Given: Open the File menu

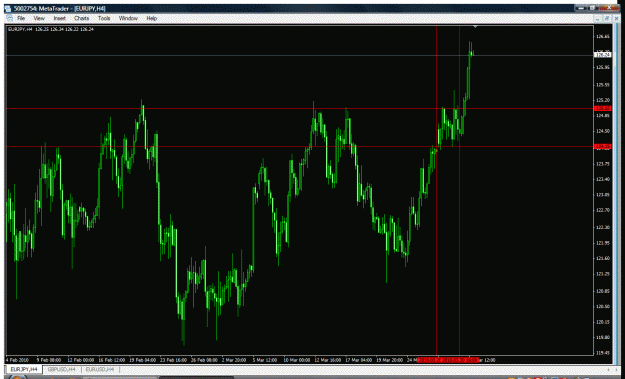Looking at the screenshot, I should click(x=21, y=18).
